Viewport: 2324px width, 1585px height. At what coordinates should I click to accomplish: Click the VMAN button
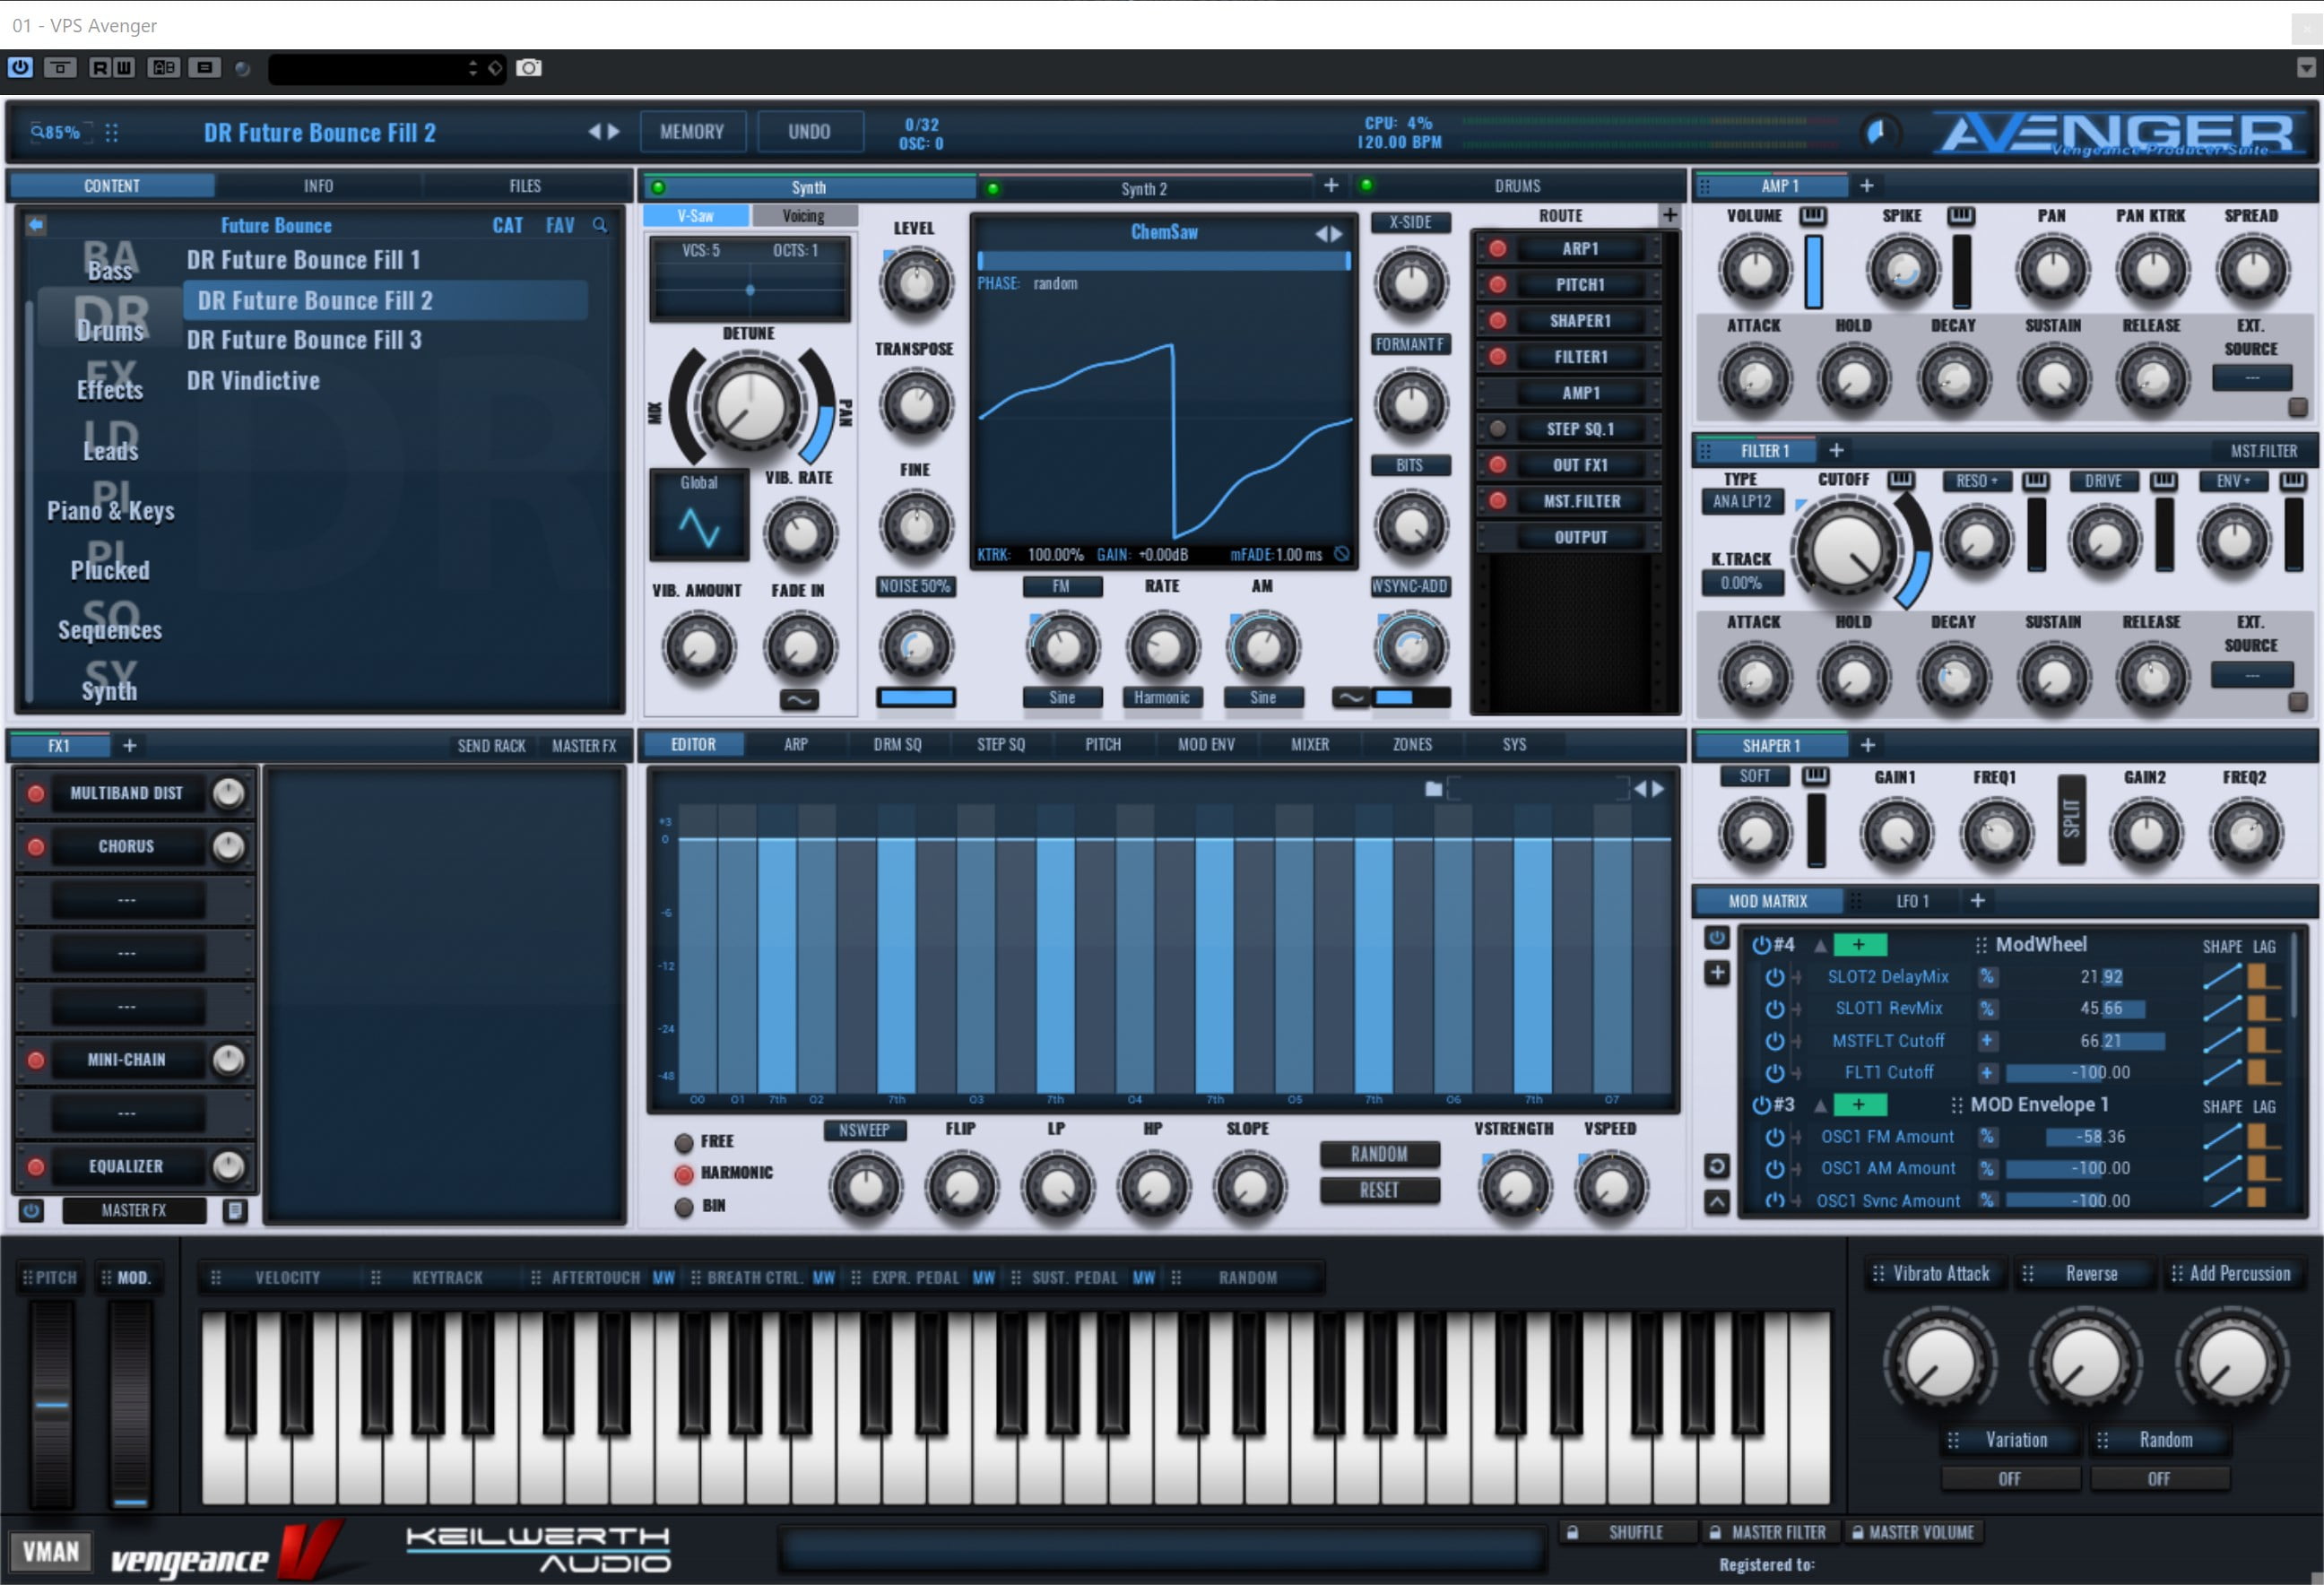[51, 1552]
